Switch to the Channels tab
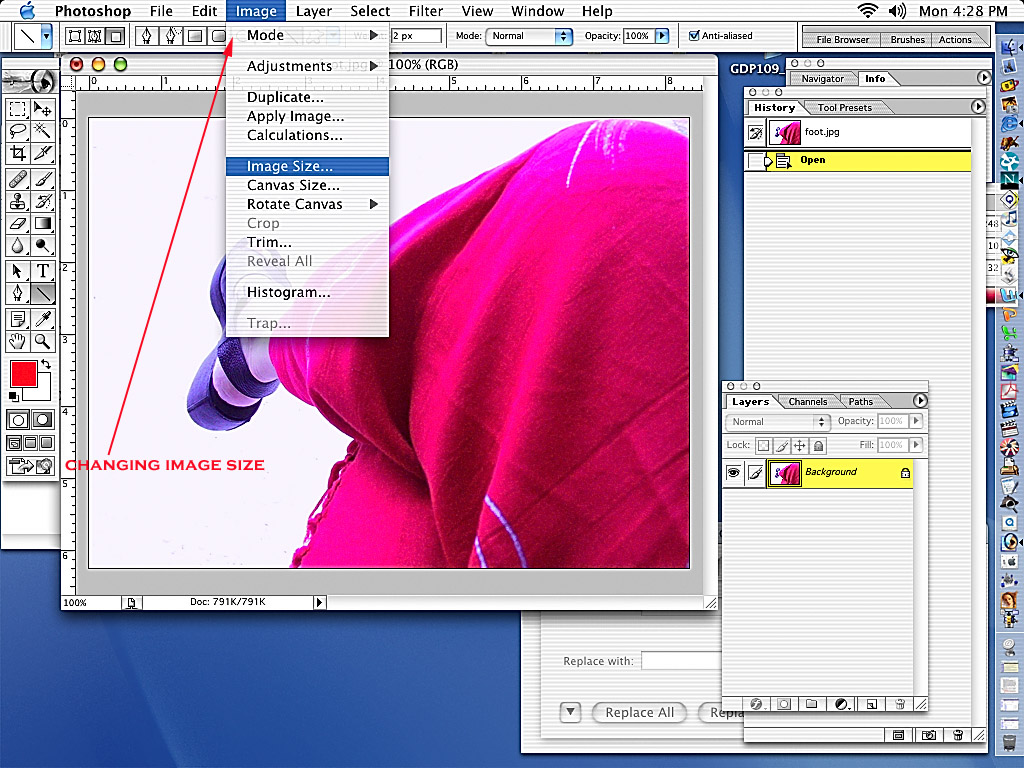This screenshot has height=768, width=1024. click(807, 402)
